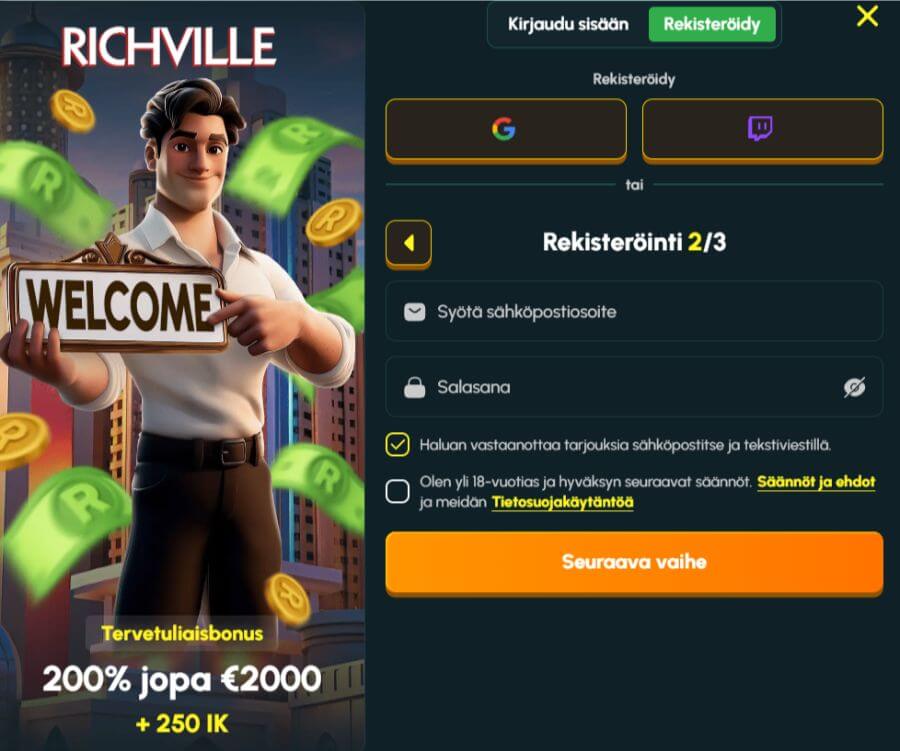This screenshot has width=900, height=751.
Task: Focus the Syötä sähköpostiosoite email field
Action: tap(634, 312)
